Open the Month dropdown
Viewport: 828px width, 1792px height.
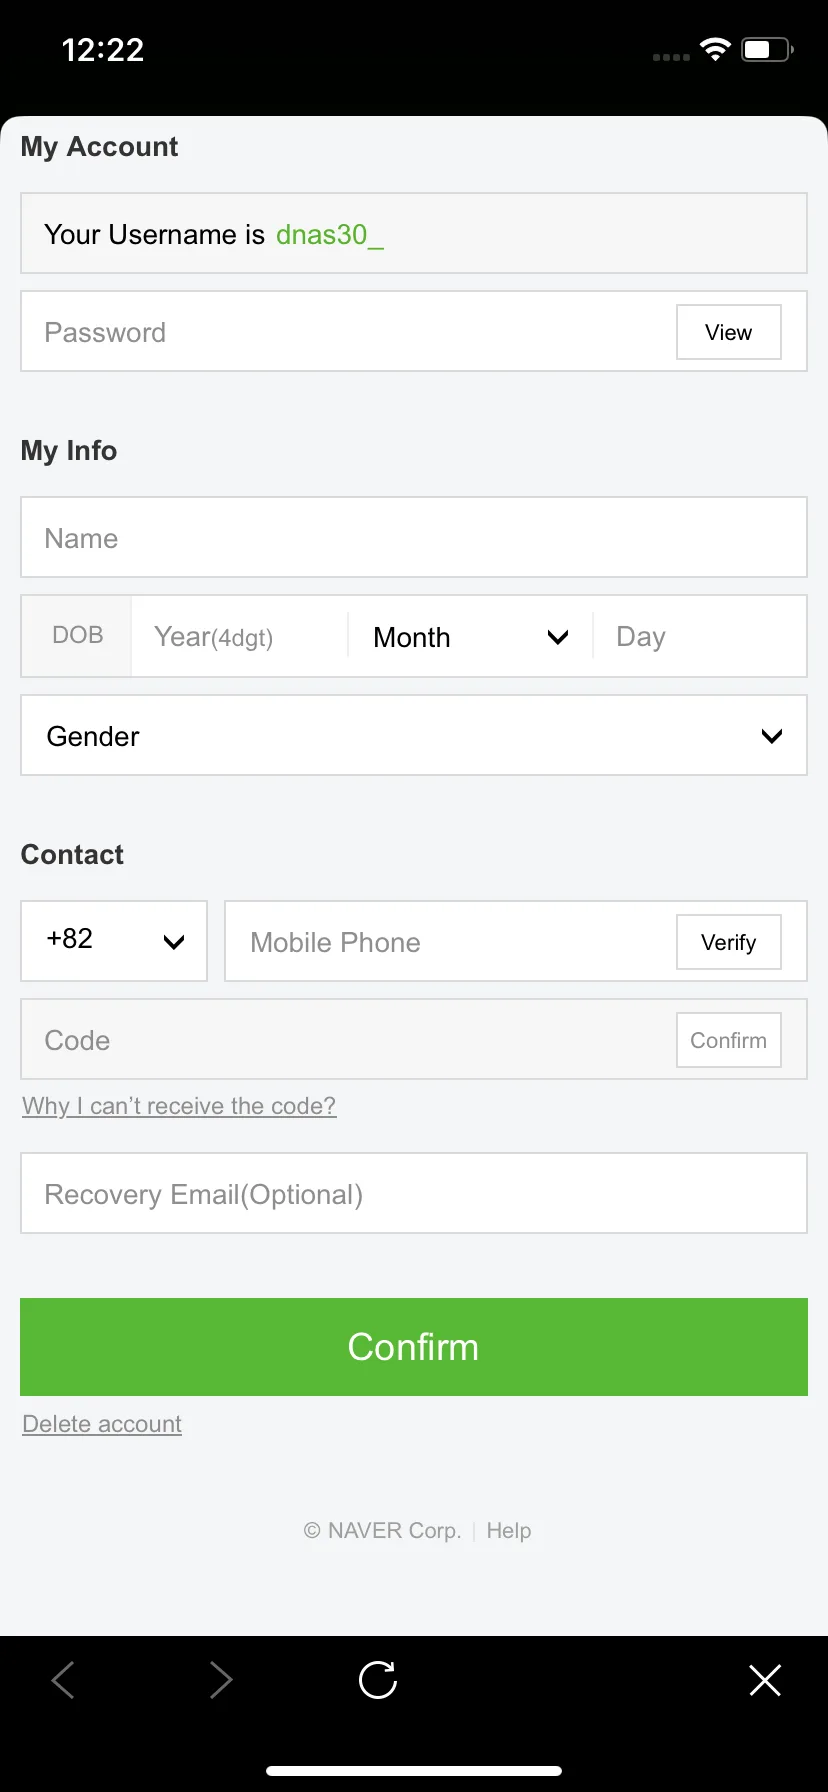point(470,637)
